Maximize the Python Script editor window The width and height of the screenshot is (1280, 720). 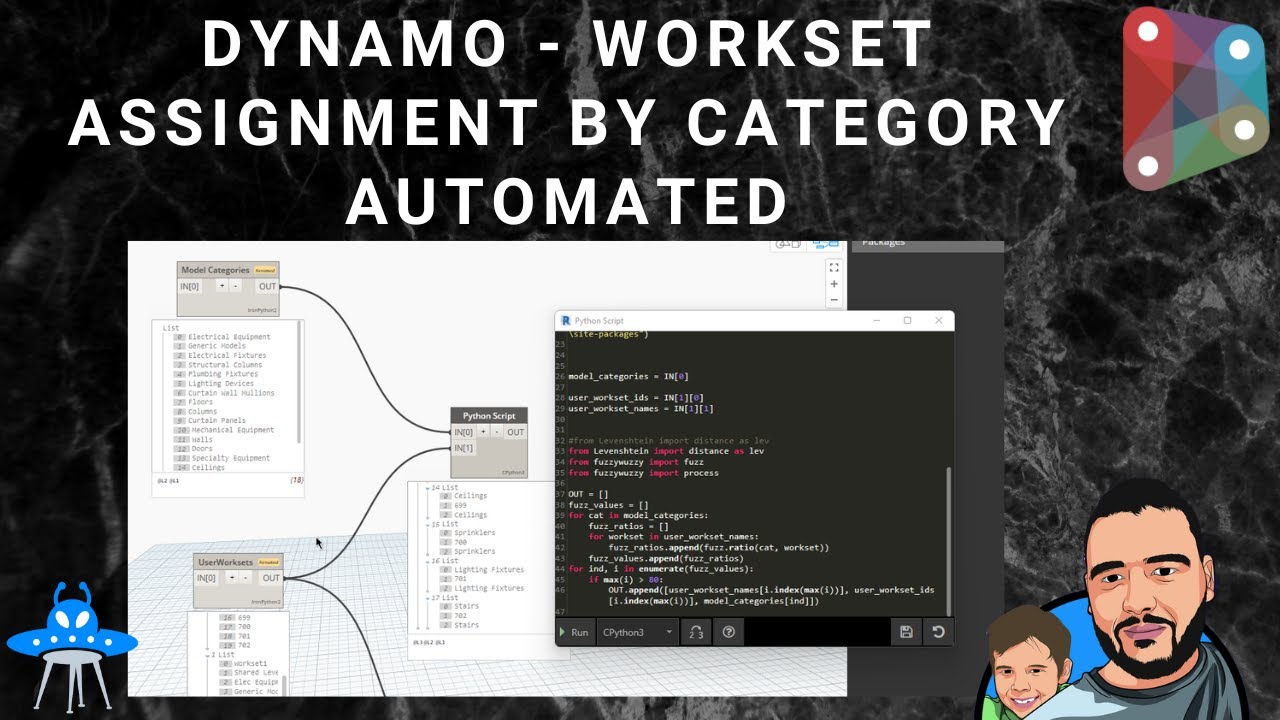tap(907, 321)
